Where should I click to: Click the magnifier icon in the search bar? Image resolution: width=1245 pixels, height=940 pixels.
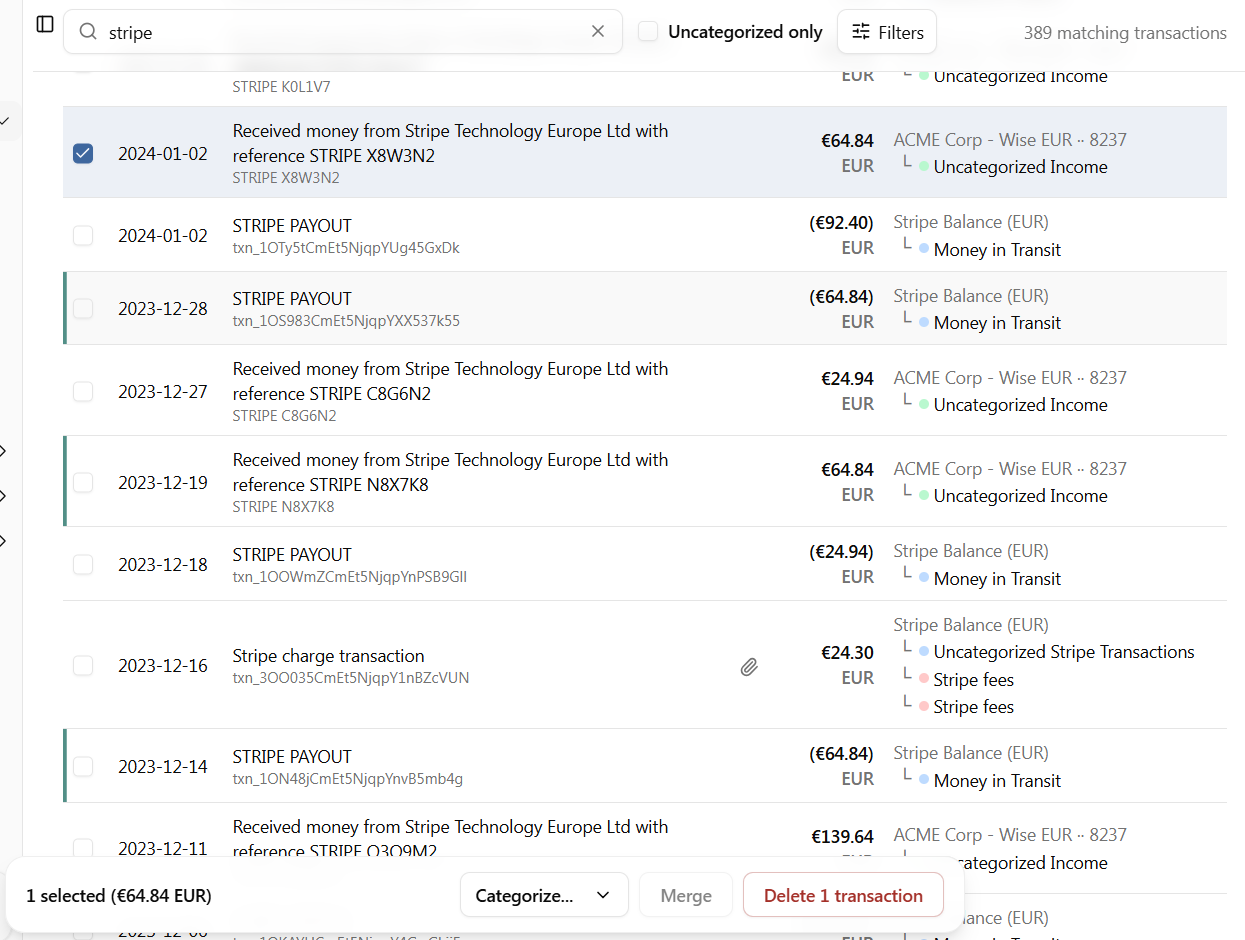click(88, 32)
